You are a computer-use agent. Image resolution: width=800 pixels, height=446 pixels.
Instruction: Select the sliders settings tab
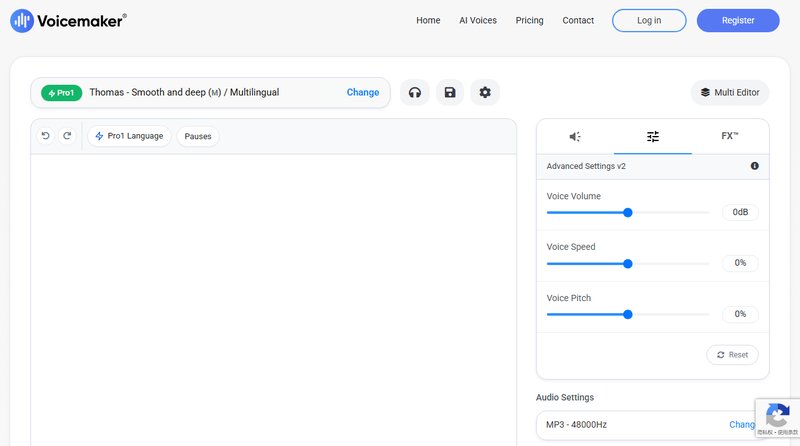pyautogui.click(x=653, y=136)
